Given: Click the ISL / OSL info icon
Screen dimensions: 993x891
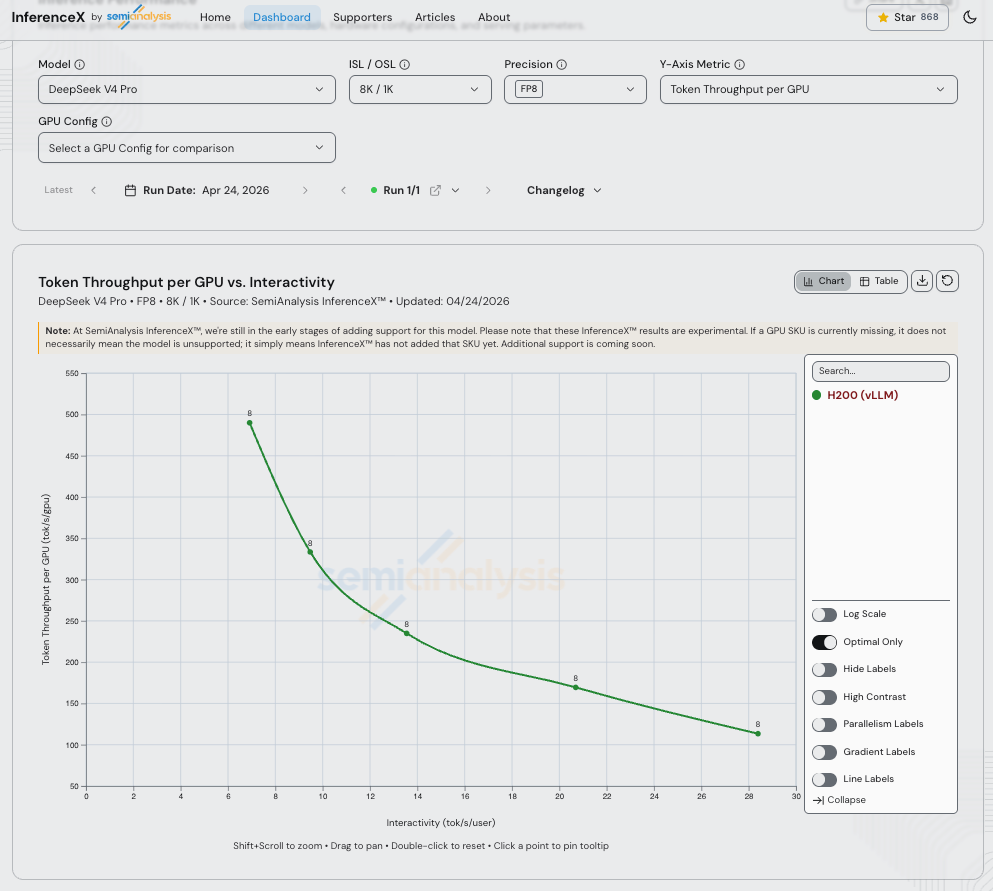Looking at the screenshot, I should [x=405, y=65].
